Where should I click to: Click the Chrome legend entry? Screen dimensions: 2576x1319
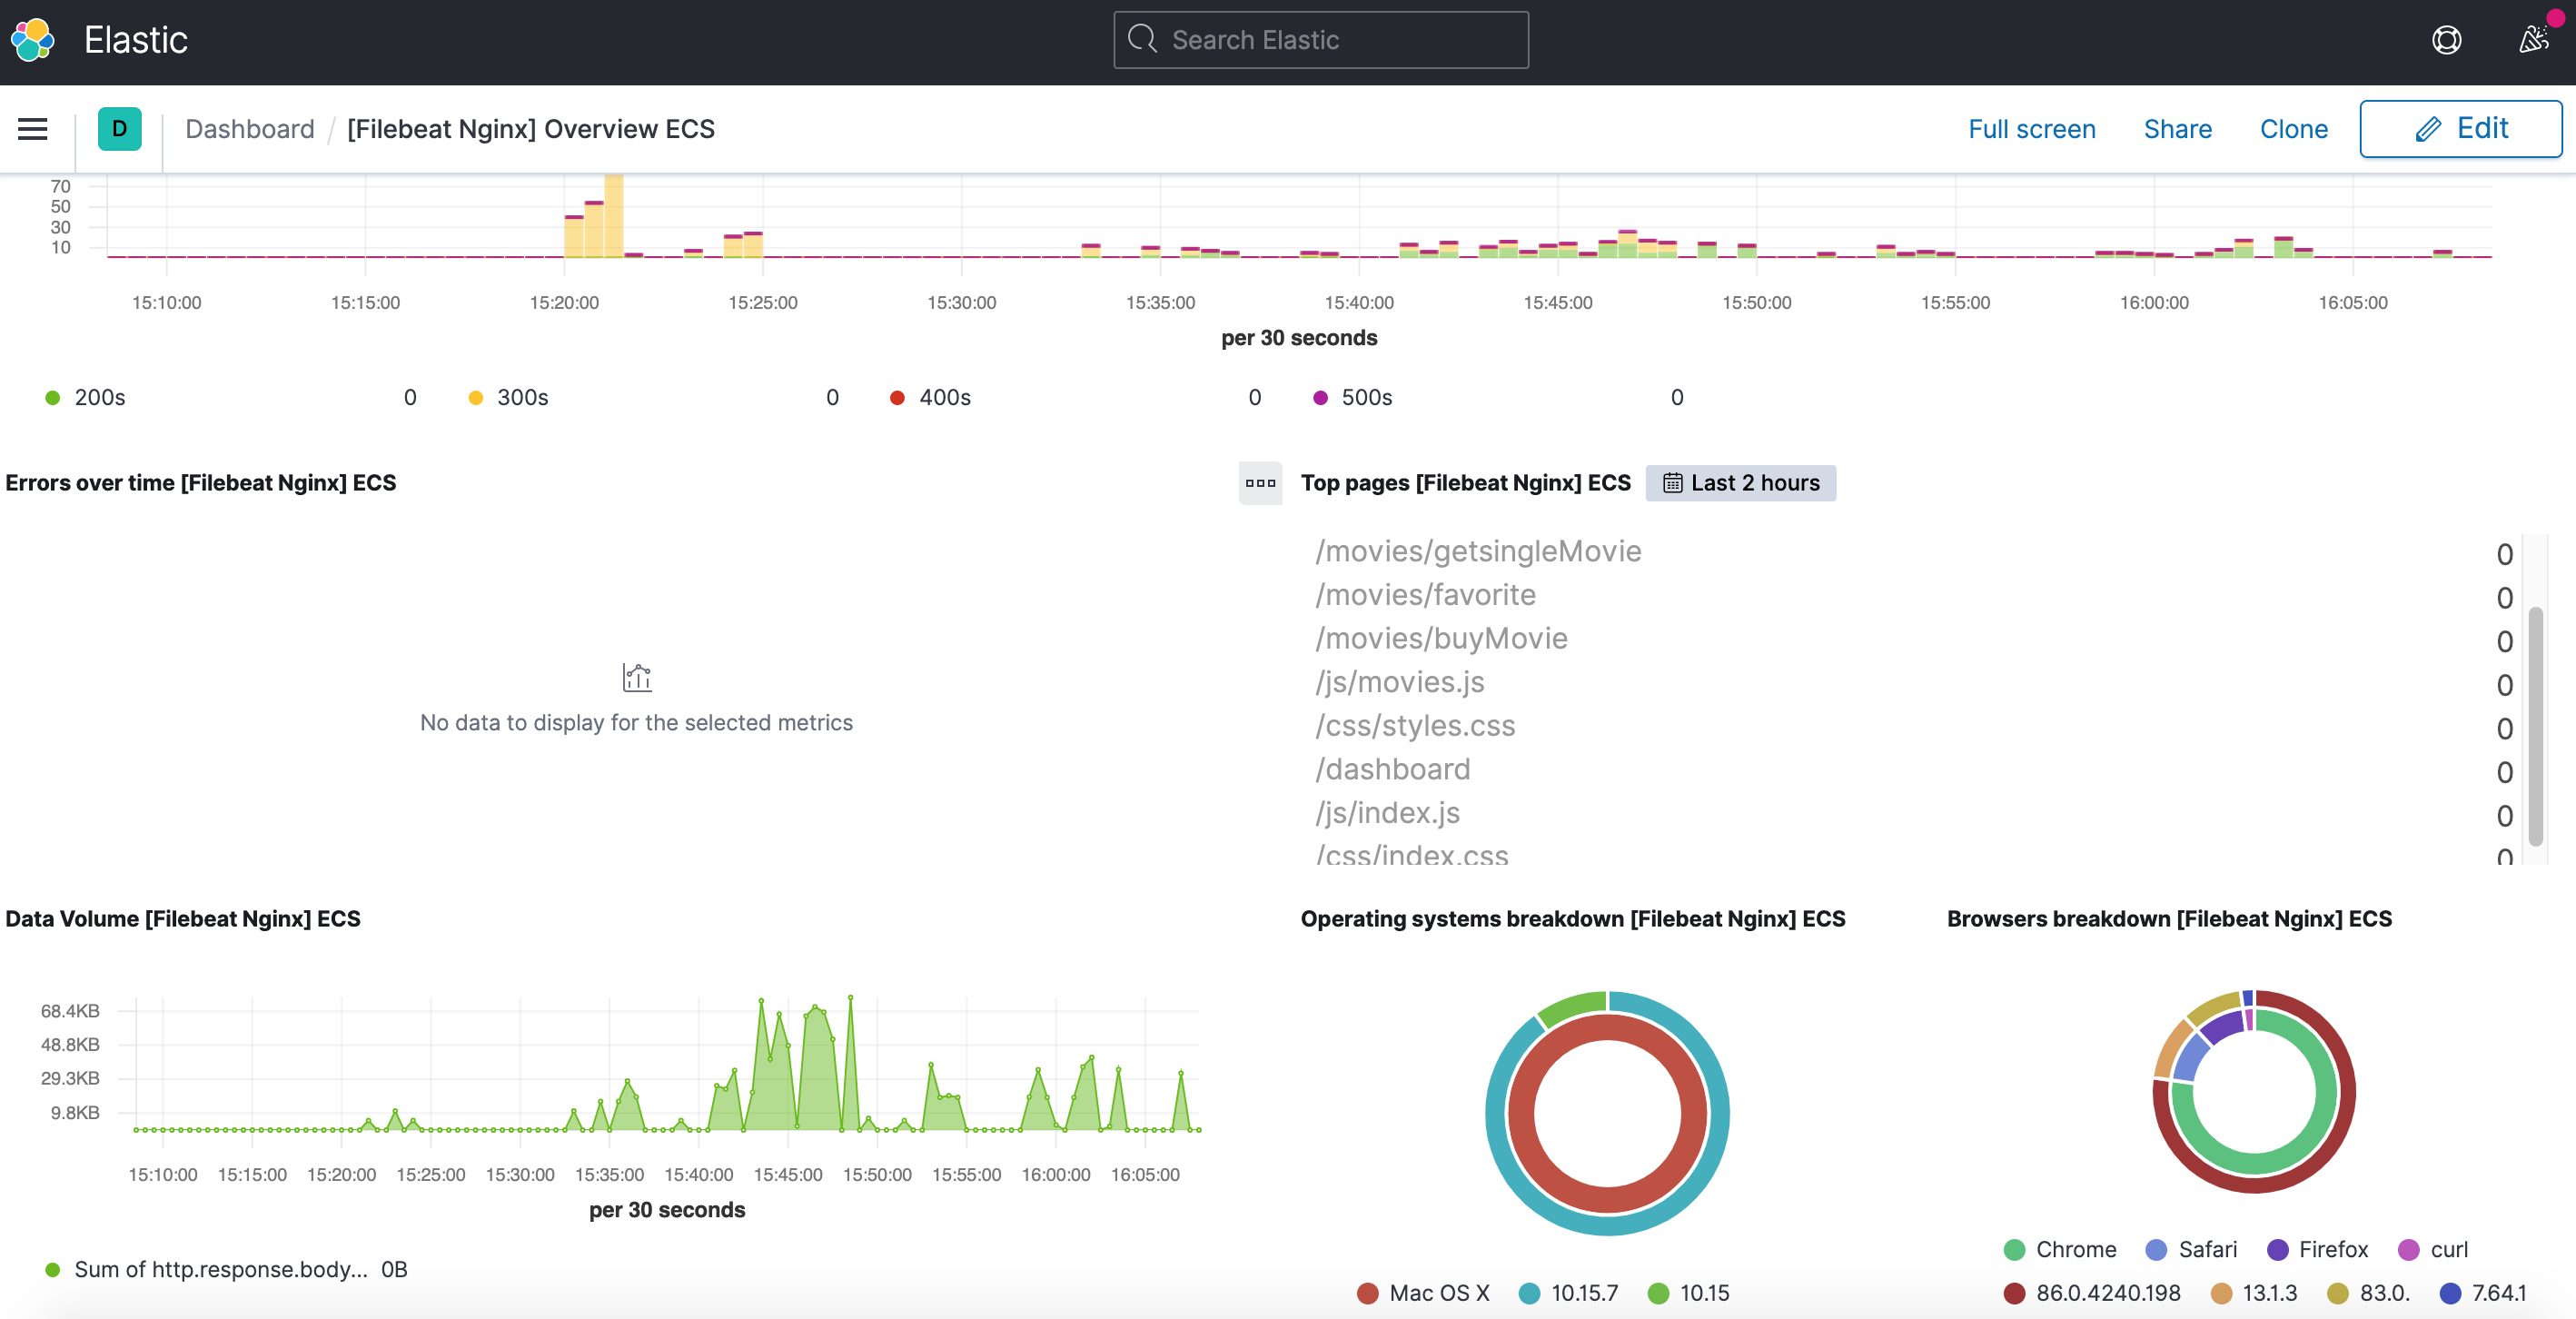click(2075, 1249)
